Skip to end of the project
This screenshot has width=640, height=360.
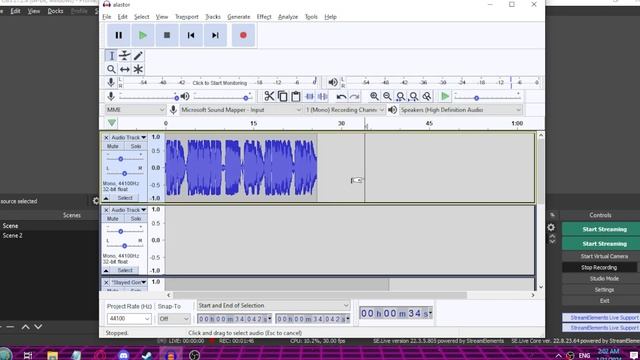pyautogui.click(x=215, y=36)
